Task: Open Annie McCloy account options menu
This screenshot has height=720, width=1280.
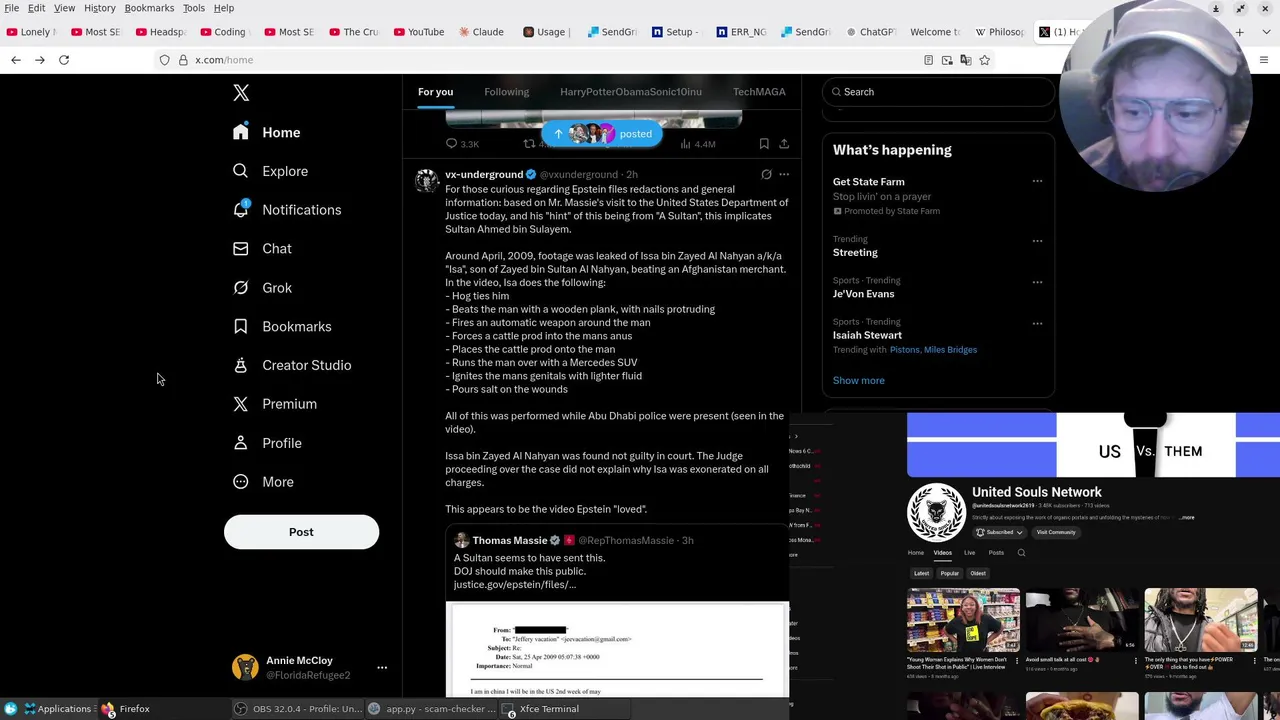Action: coord(381,667)
